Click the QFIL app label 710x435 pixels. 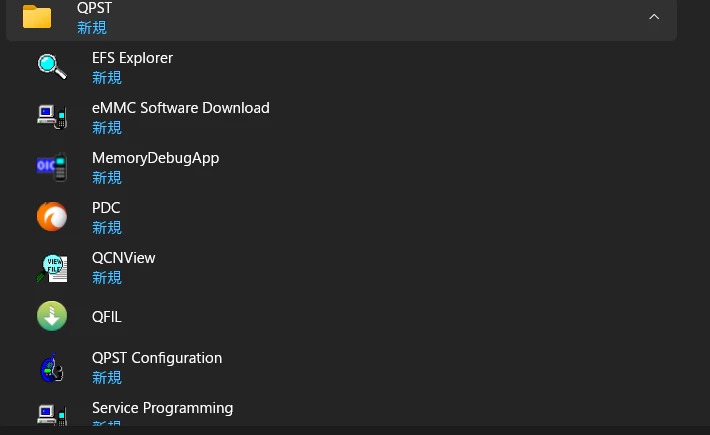(106, 317)
